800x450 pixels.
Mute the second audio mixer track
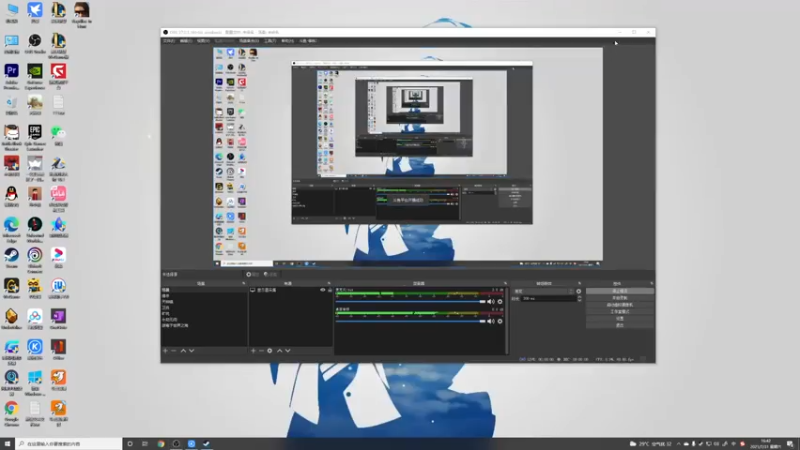490,321
